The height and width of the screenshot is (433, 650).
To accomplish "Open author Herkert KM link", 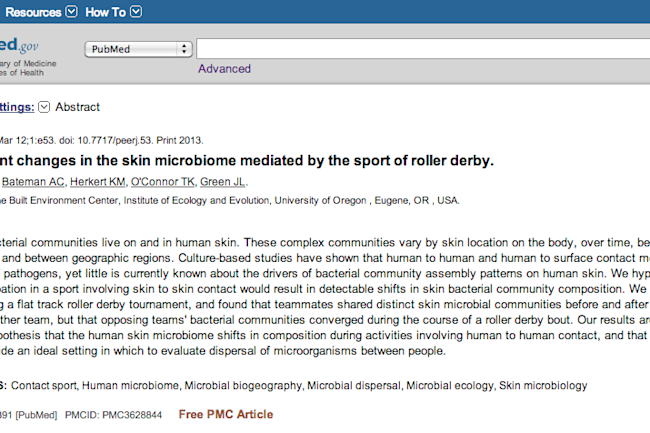I will [98, 181].
